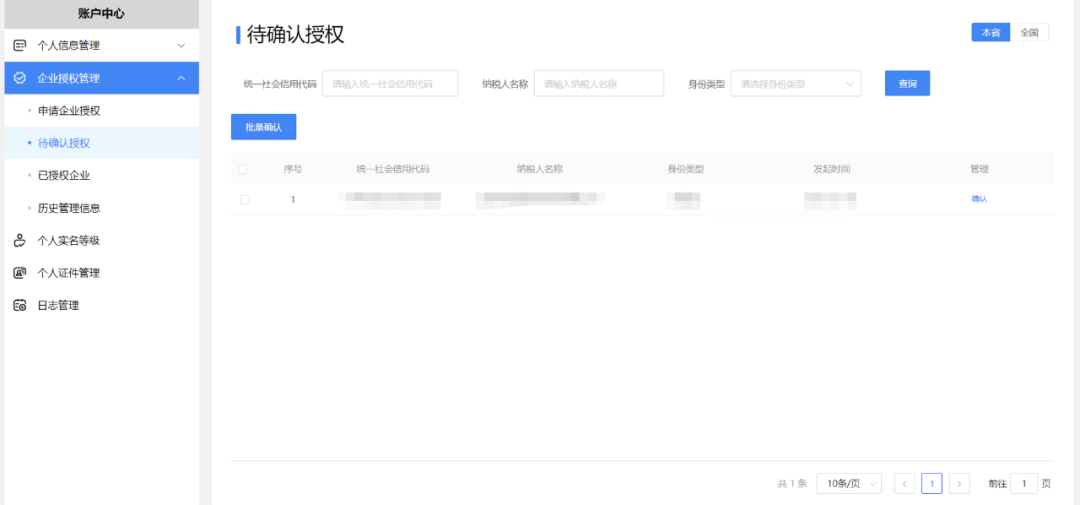Click the 身份类型 column header
The image size is (1080, 505).
[x=685, y=169]
